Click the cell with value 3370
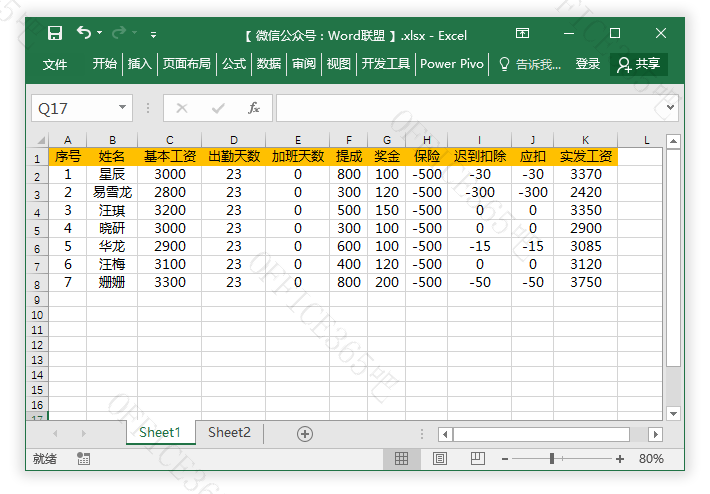Viewport: 710px width, 494px height. 585,174
